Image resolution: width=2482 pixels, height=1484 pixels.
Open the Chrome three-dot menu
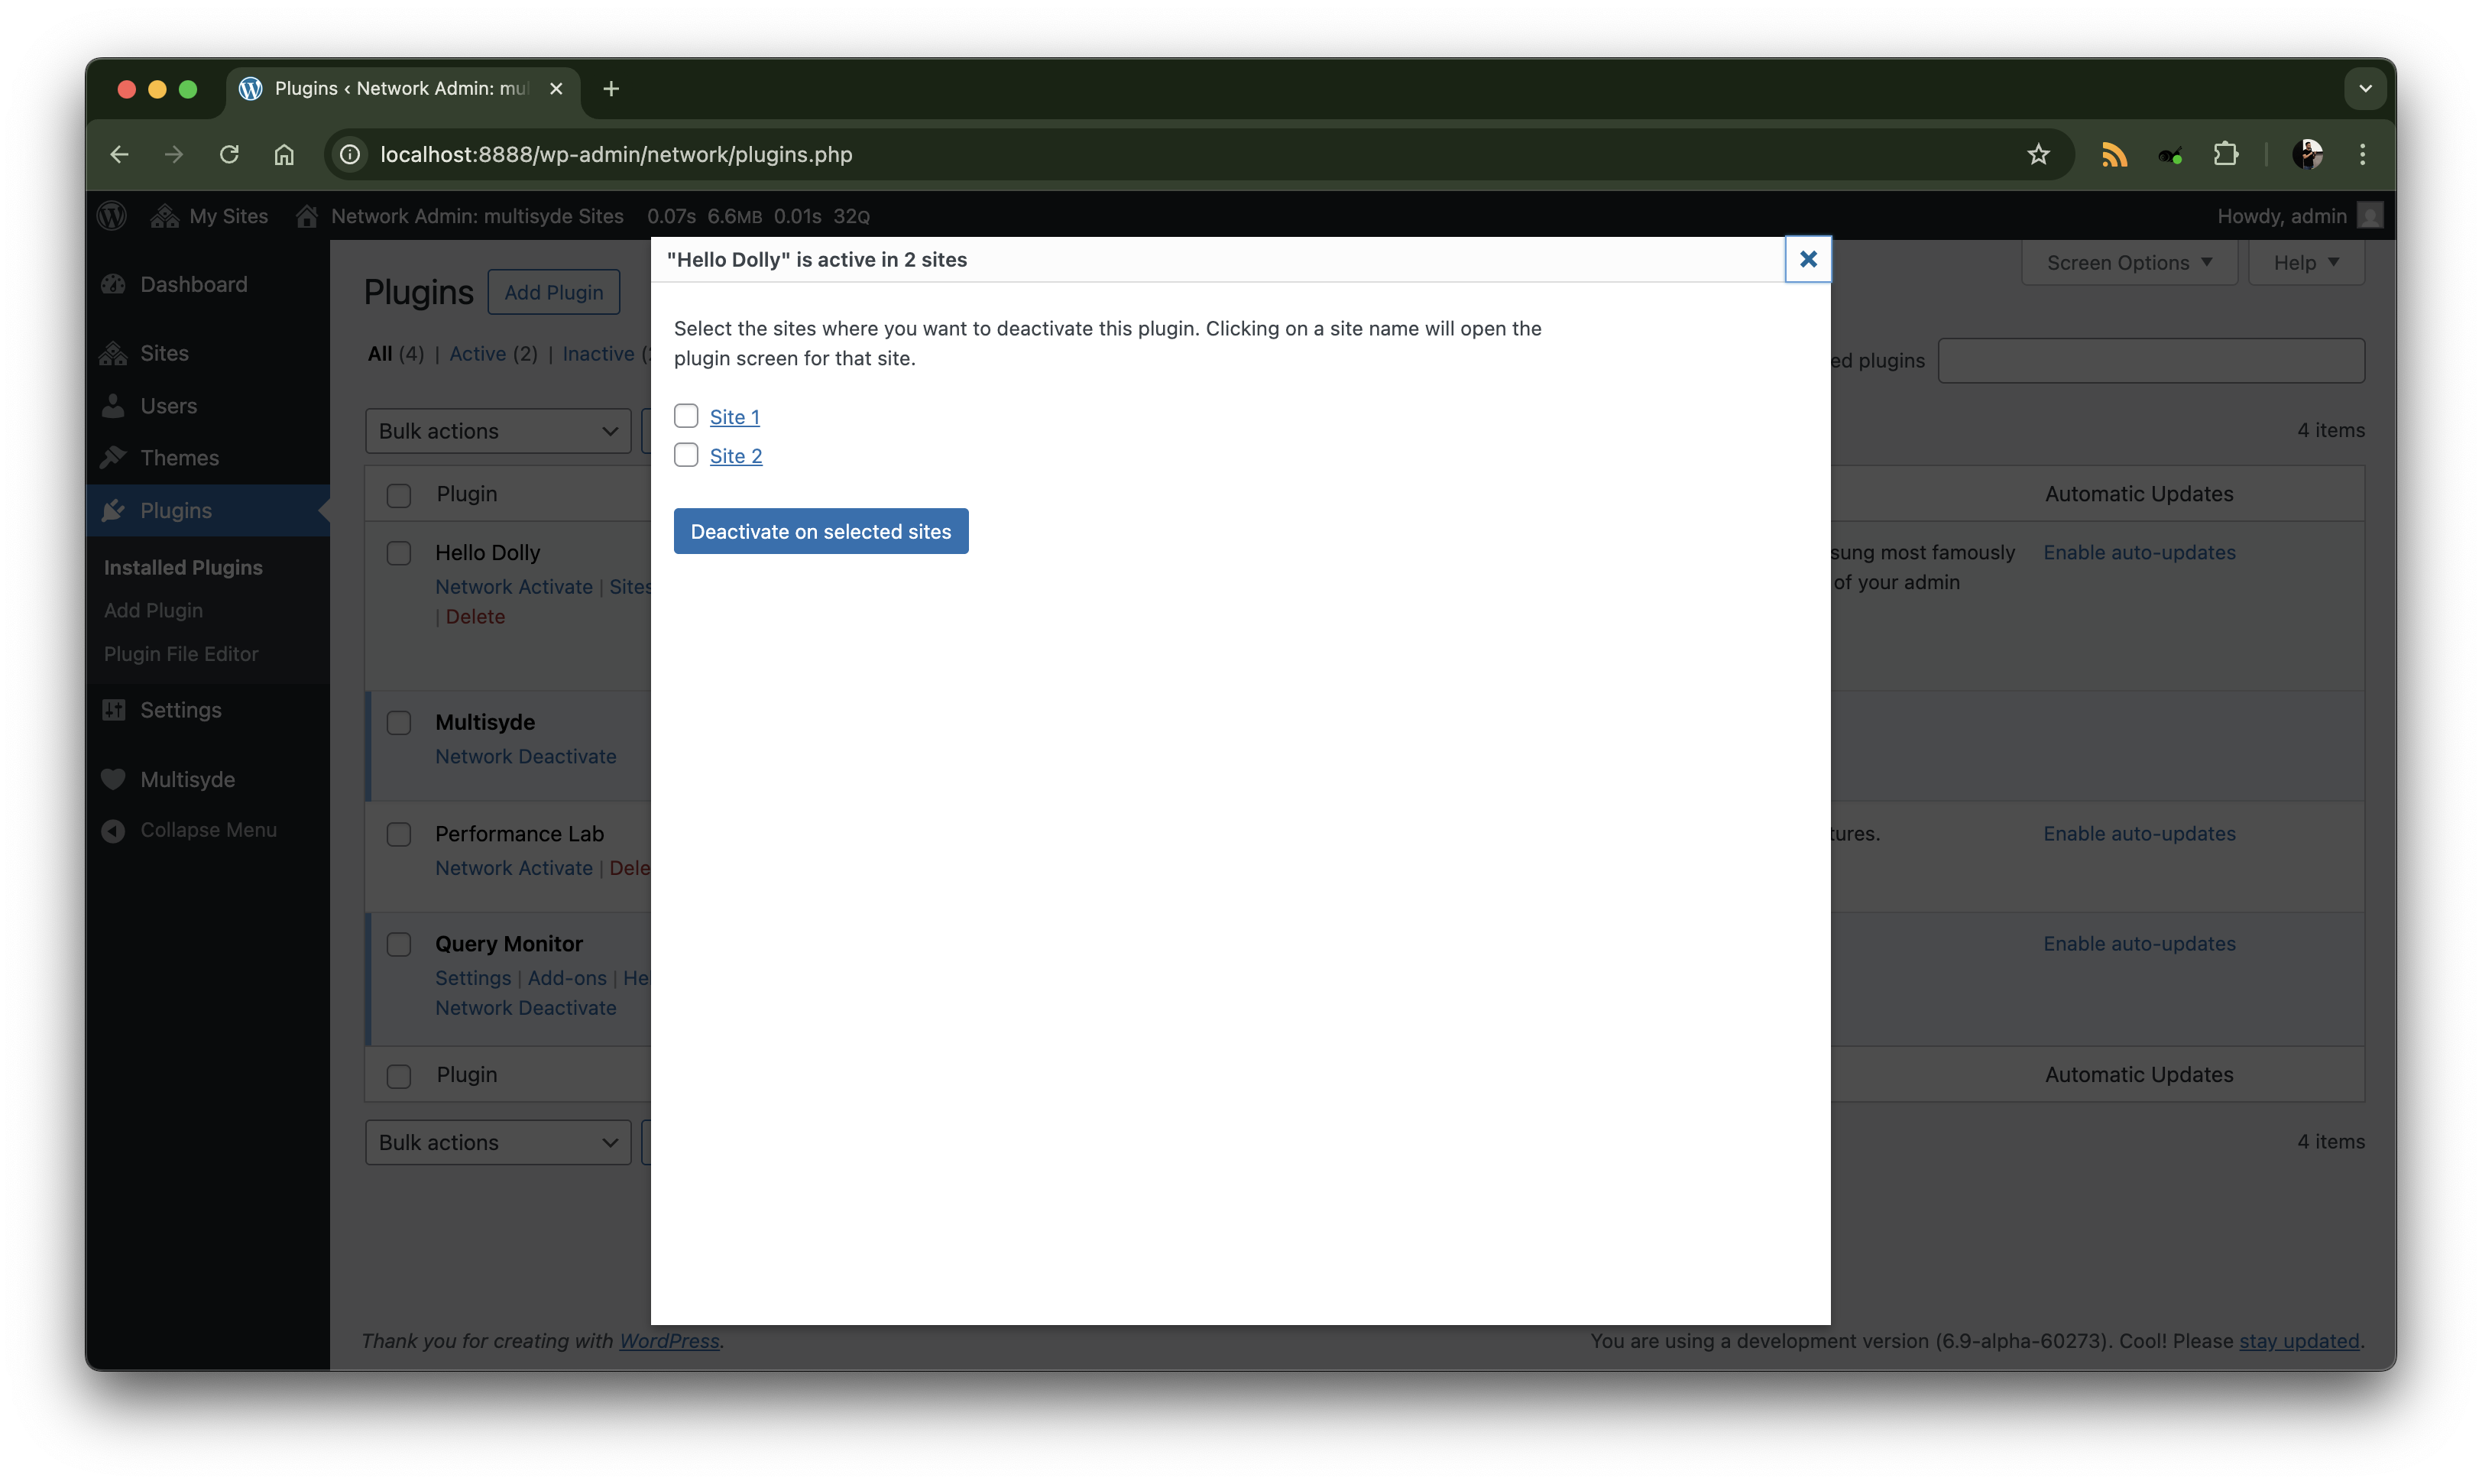(x=2362, y=154)
